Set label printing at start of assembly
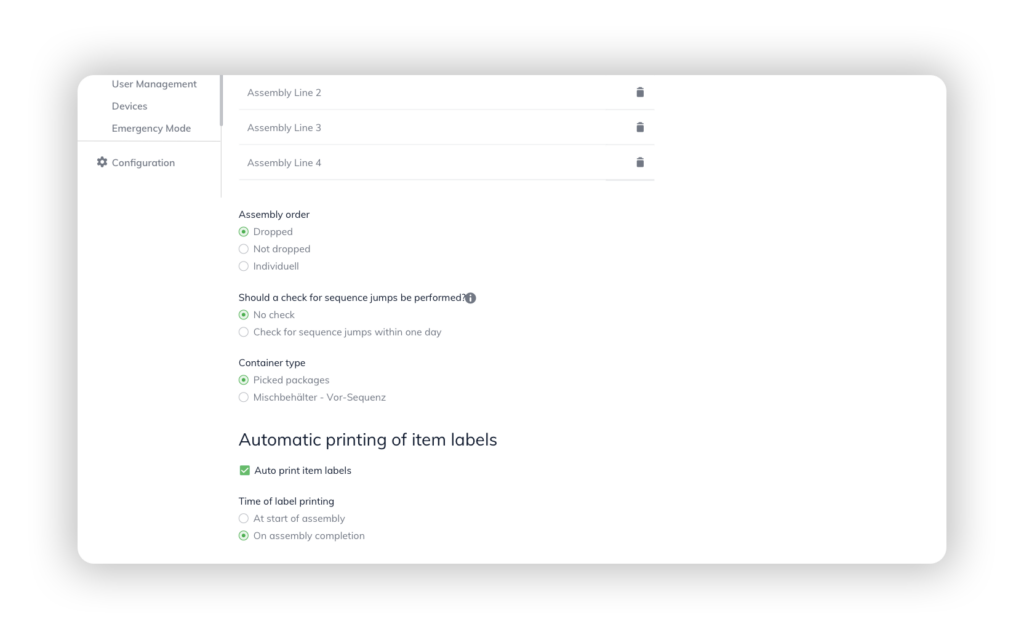 (244, 519)
